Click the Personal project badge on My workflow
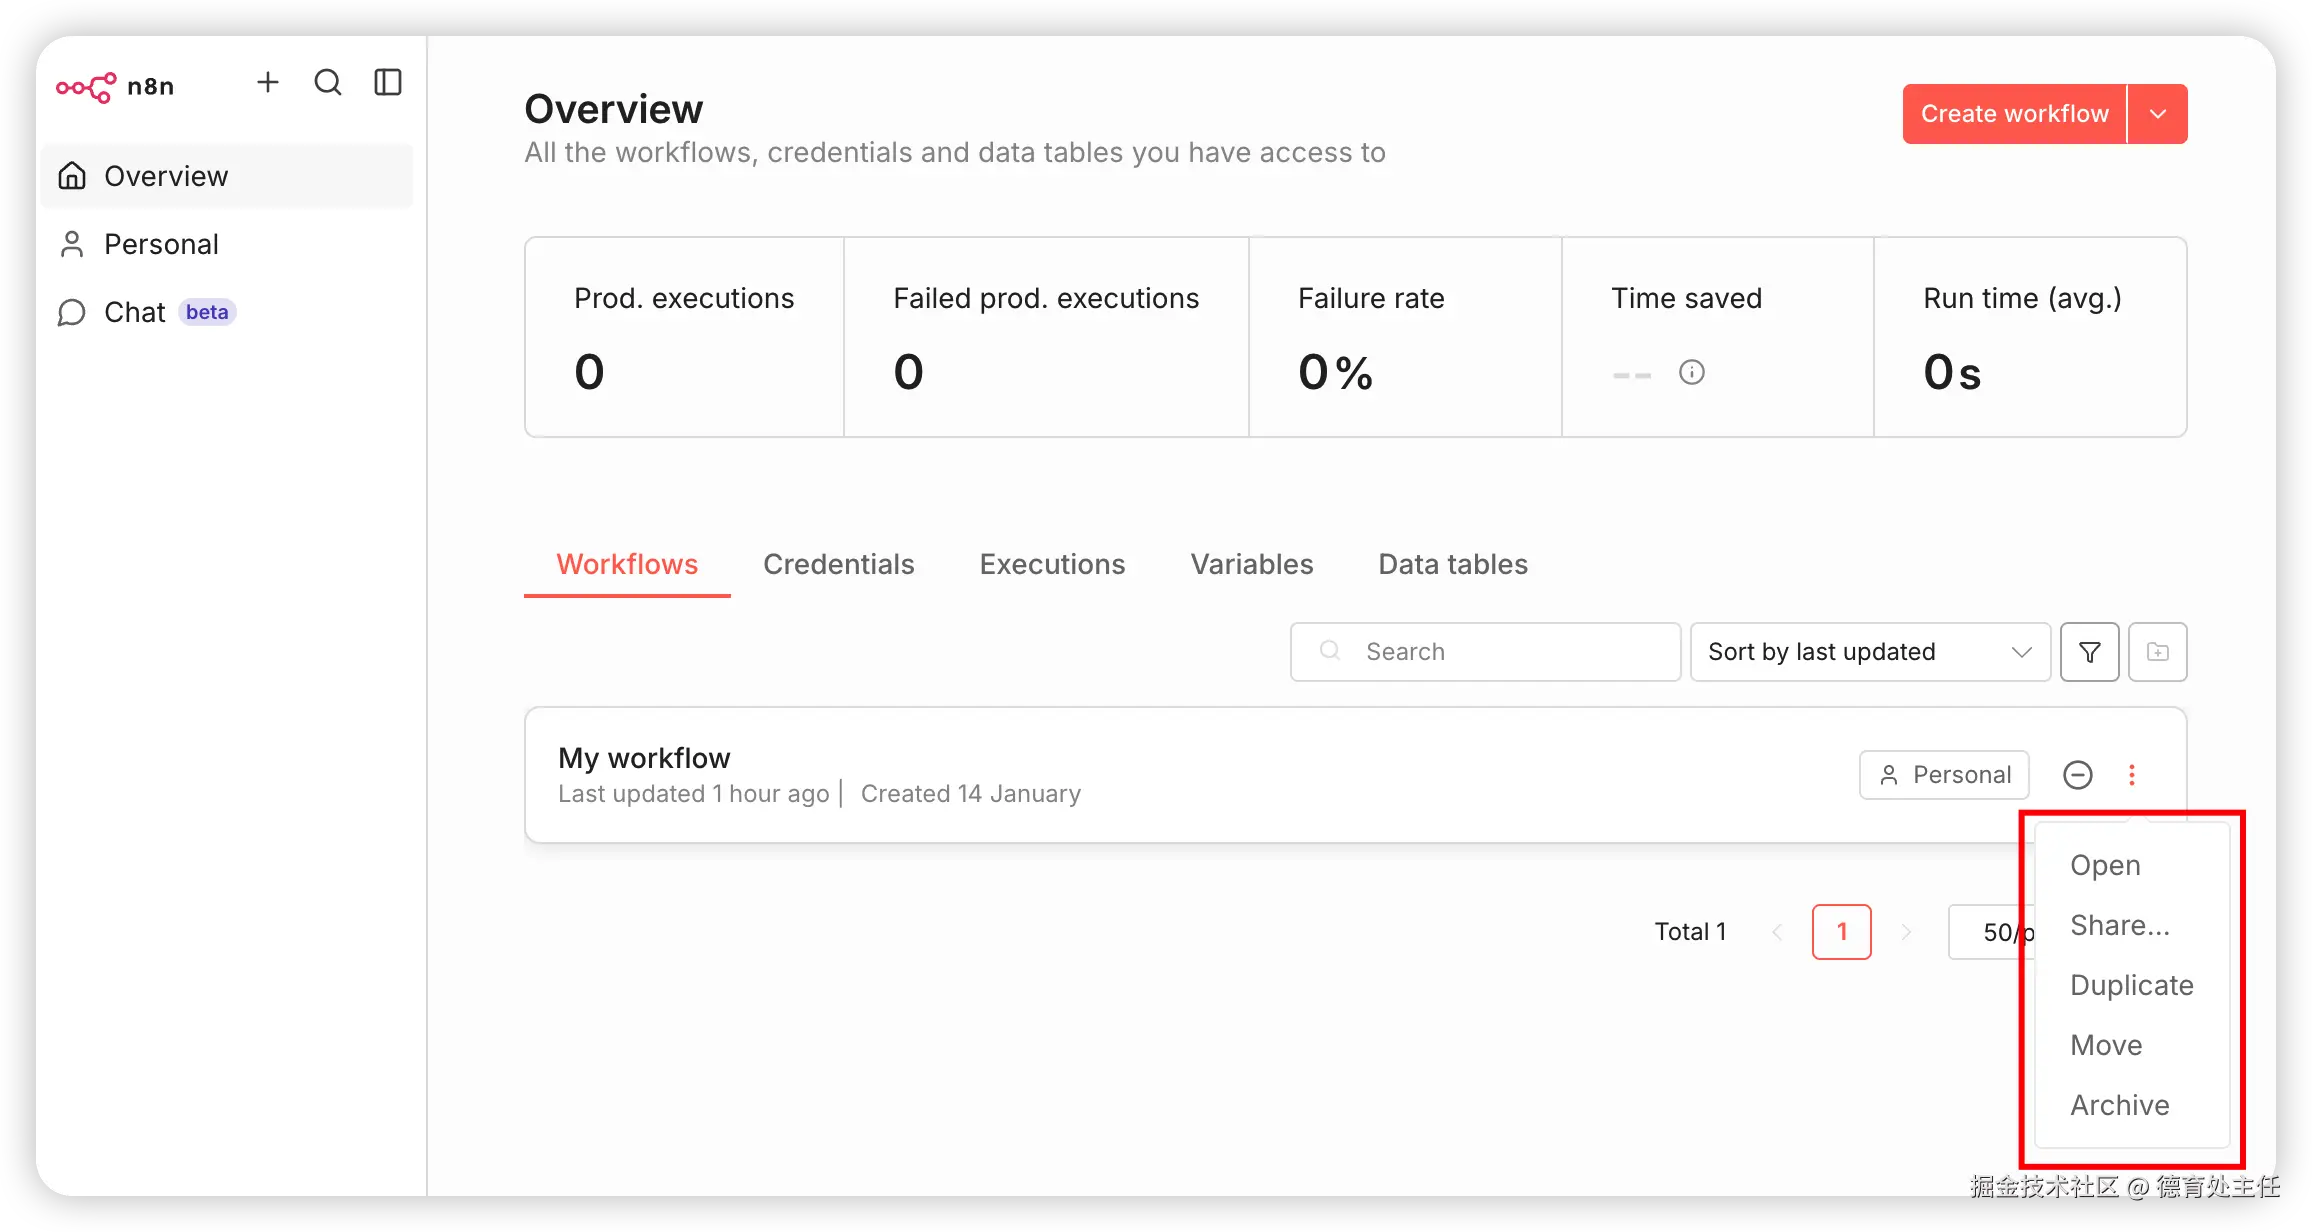This screenshot has width=2312, height=1232. coord(1944,775)
